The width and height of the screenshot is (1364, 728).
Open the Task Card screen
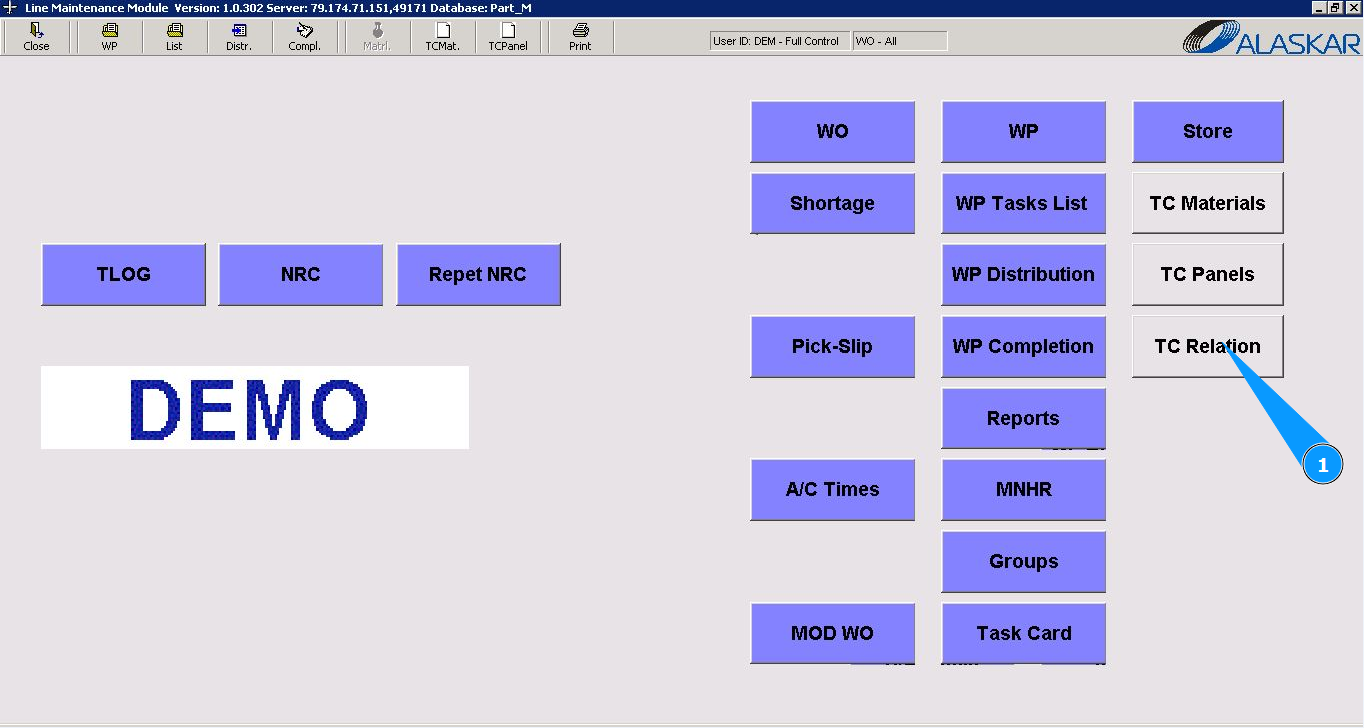click(x=1023, y=633)
